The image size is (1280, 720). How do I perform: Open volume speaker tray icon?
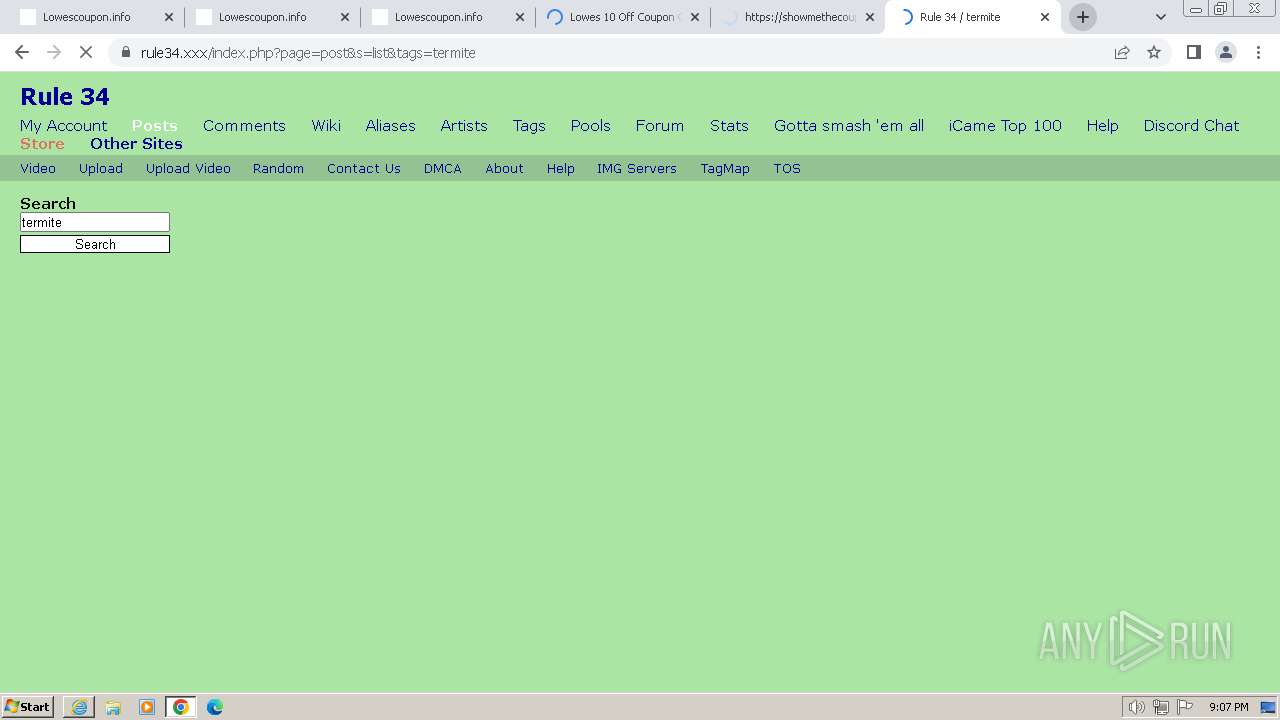1136,707
